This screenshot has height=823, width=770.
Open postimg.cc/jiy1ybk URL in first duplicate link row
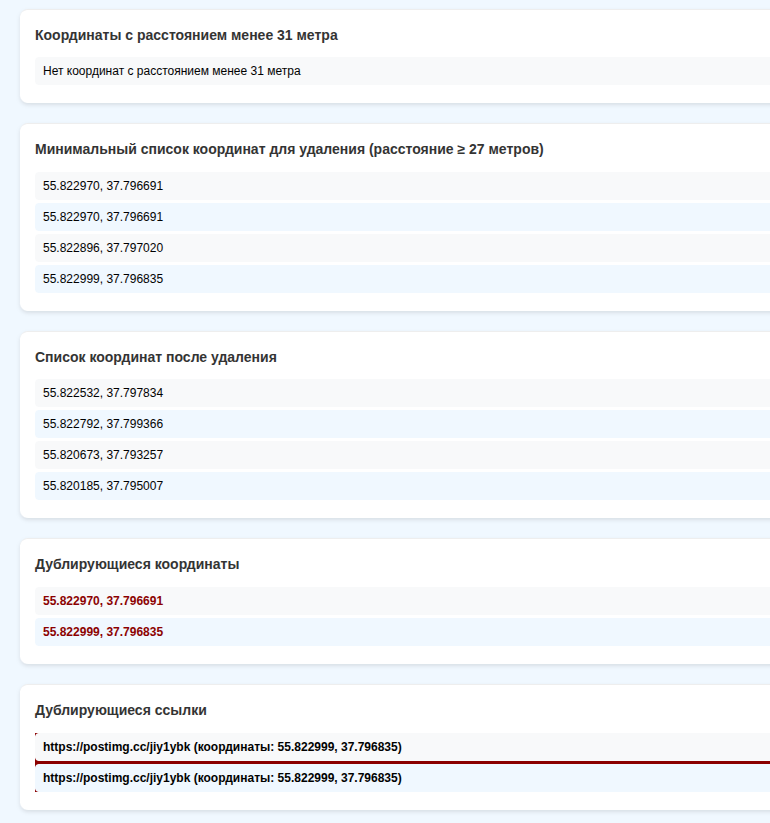[x=116, y=747]
